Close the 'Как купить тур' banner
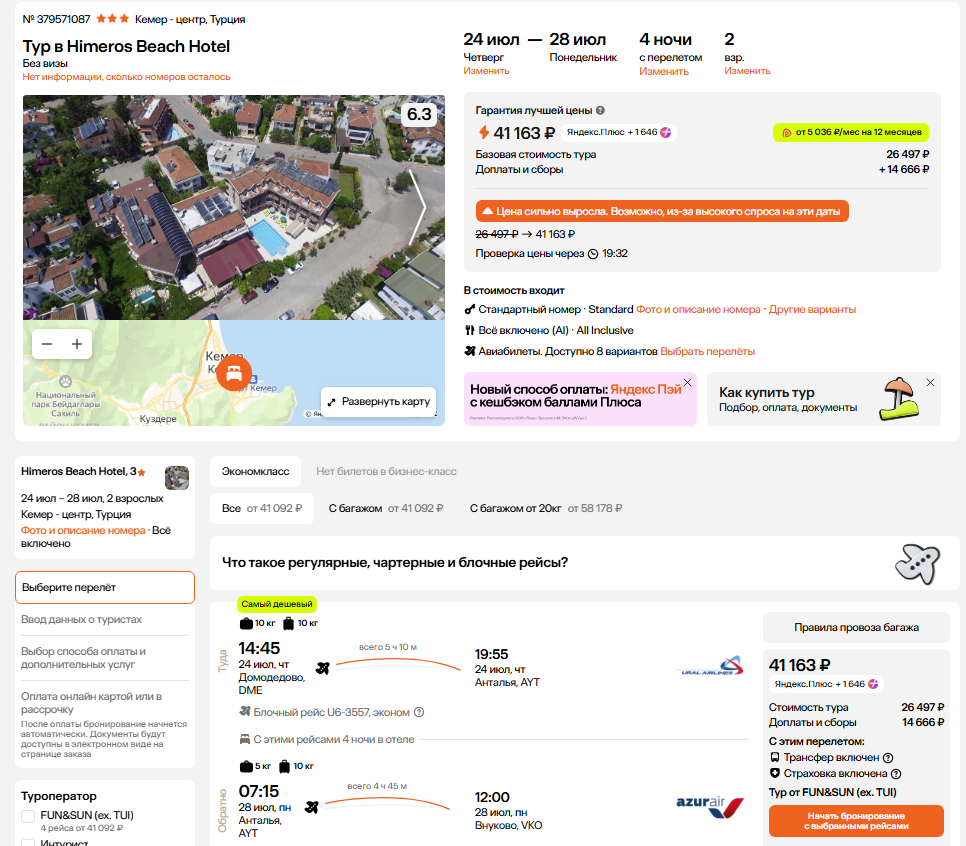Viewport: 966px width, 846px height. 930,383
